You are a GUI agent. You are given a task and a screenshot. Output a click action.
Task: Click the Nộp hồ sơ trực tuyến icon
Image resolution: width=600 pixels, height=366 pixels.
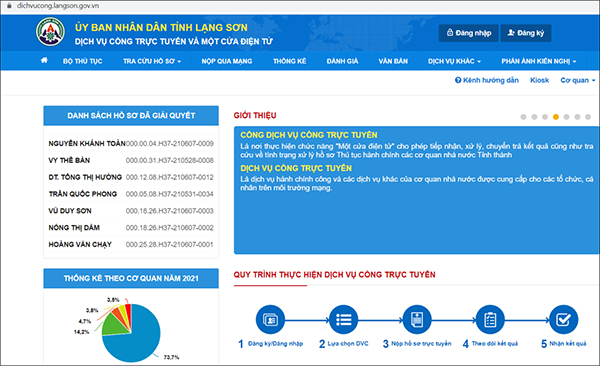pyautogui.click(x=417, y=319)
